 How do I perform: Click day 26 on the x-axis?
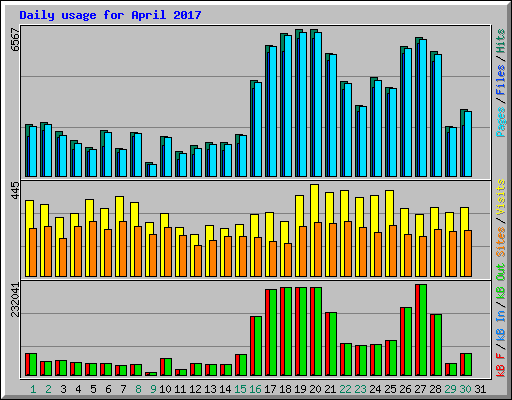(405, 389)
